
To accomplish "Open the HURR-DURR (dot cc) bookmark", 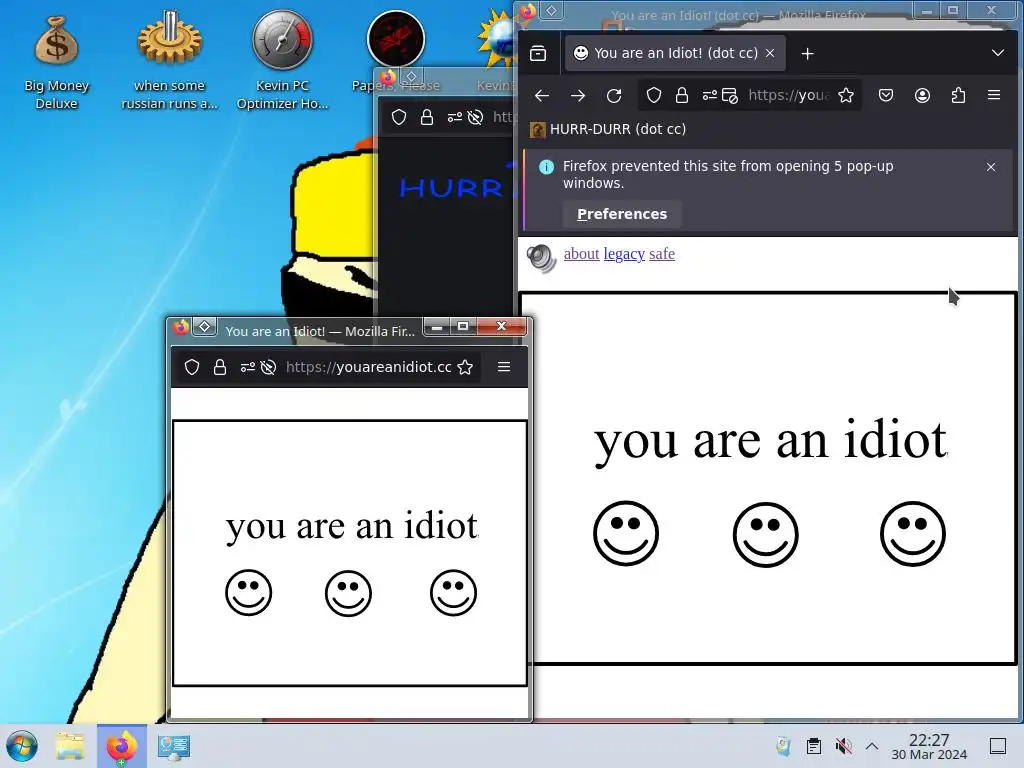I will [x=608, y=129].
